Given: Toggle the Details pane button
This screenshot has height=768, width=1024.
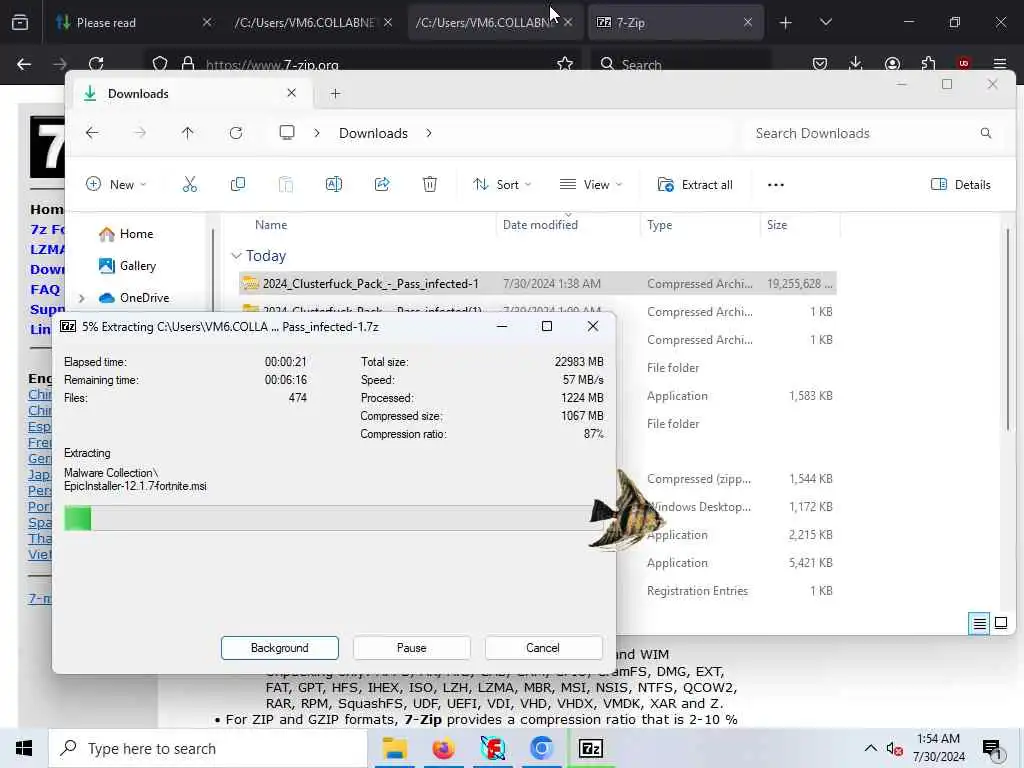Looking at the screenshot, I should (x=961, y=185).
